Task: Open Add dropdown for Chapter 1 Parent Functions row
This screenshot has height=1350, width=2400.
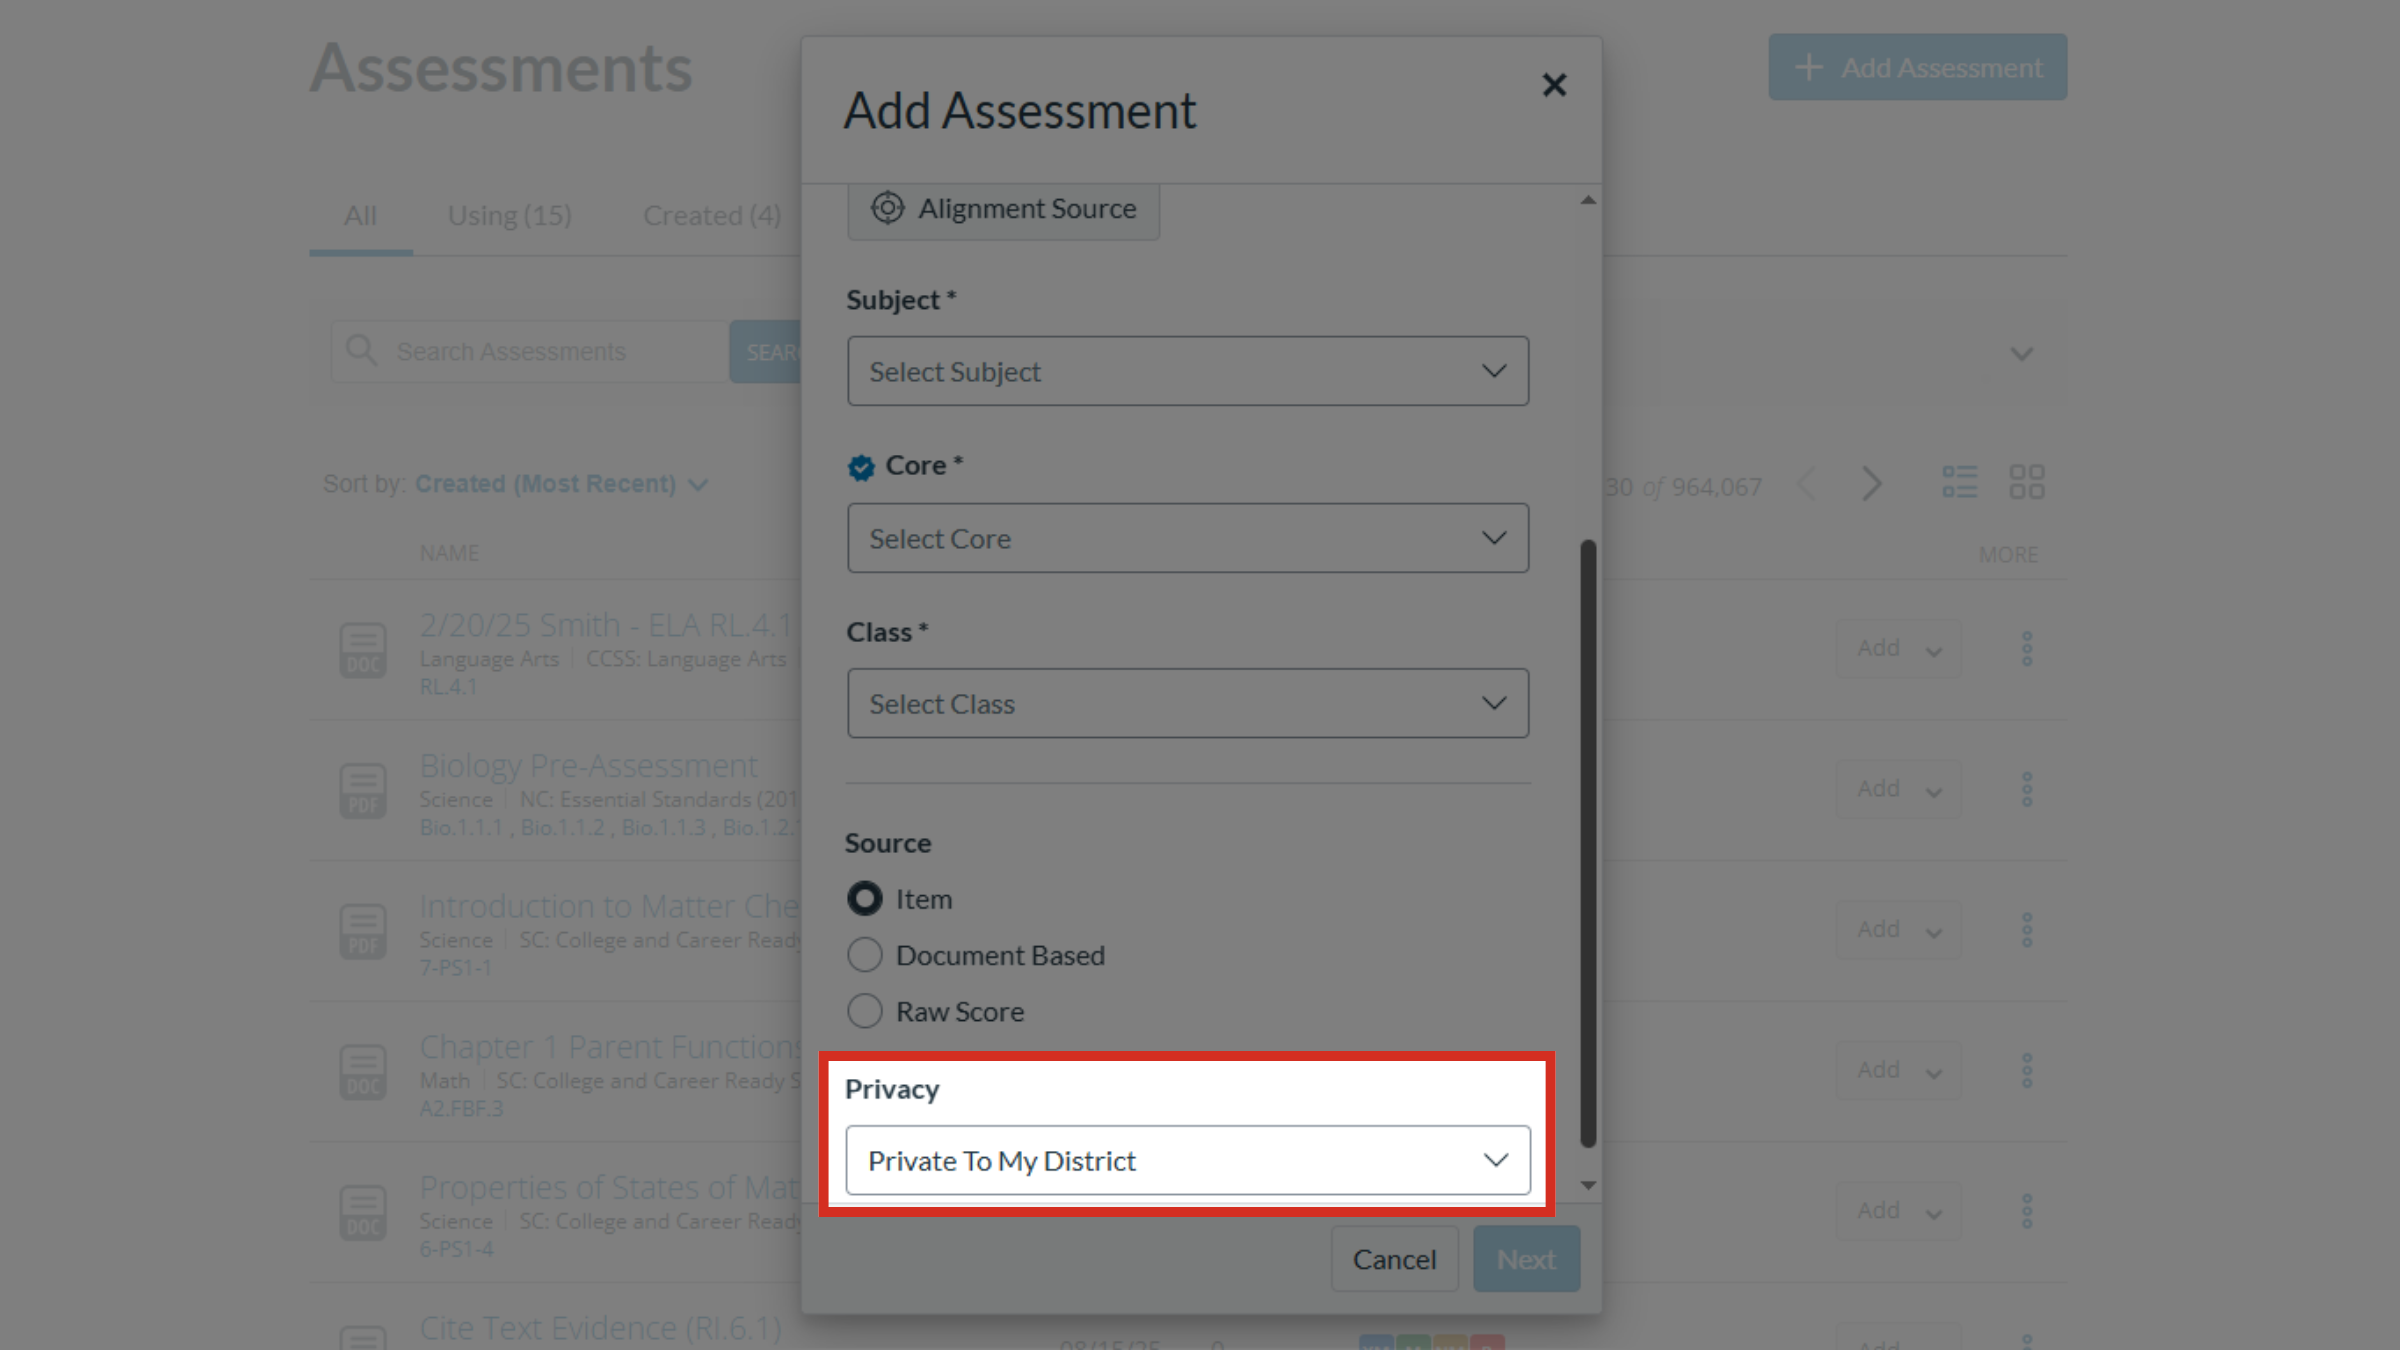Action: 1898,1071
